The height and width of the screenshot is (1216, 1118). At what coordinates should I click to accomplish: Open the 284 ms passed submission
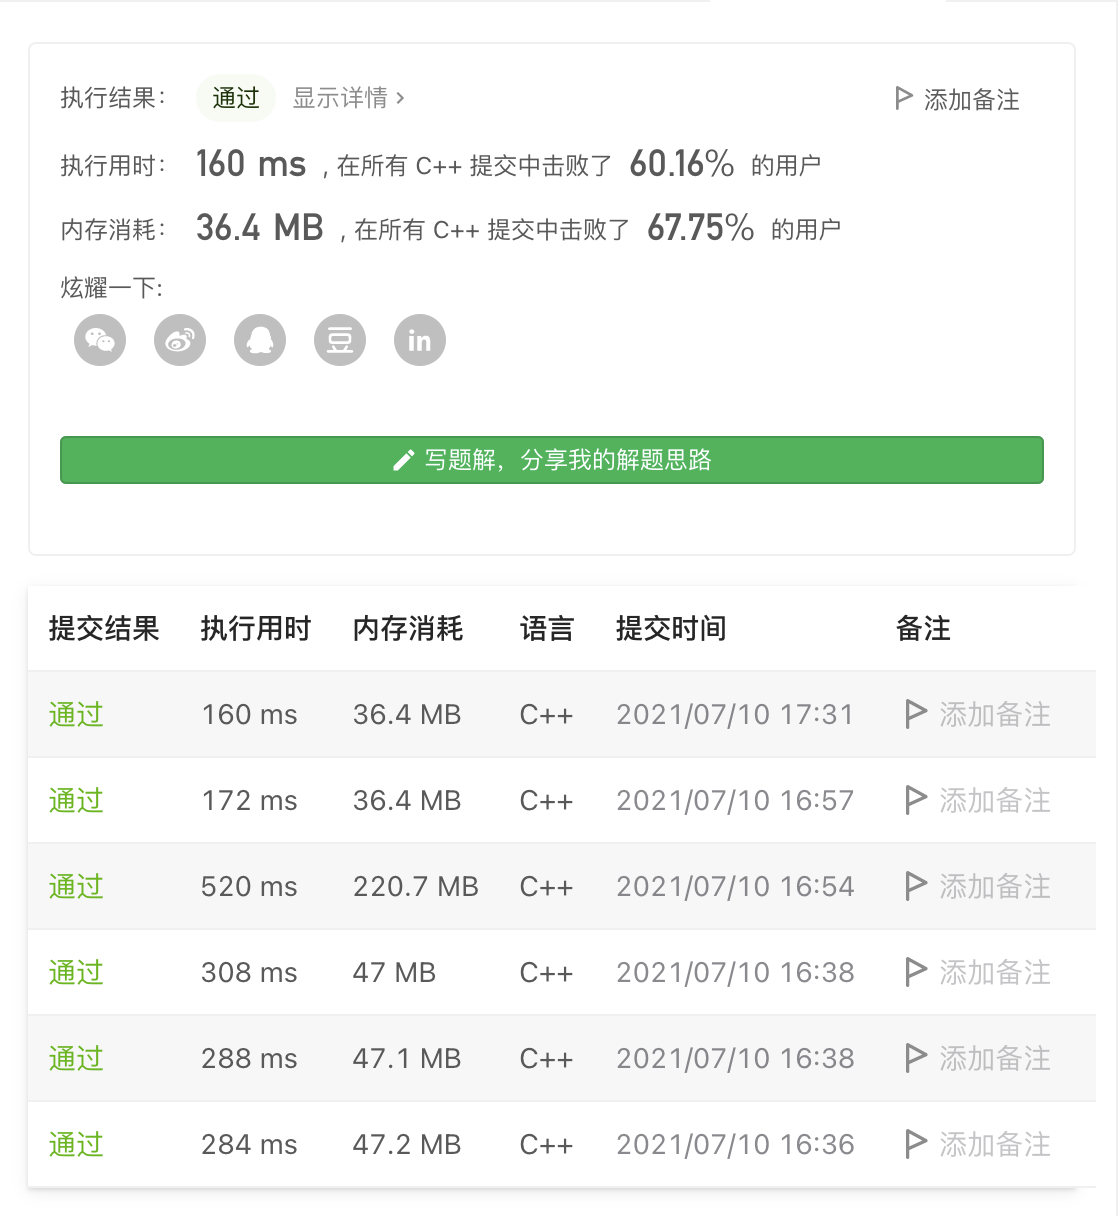coord(76,1144)
